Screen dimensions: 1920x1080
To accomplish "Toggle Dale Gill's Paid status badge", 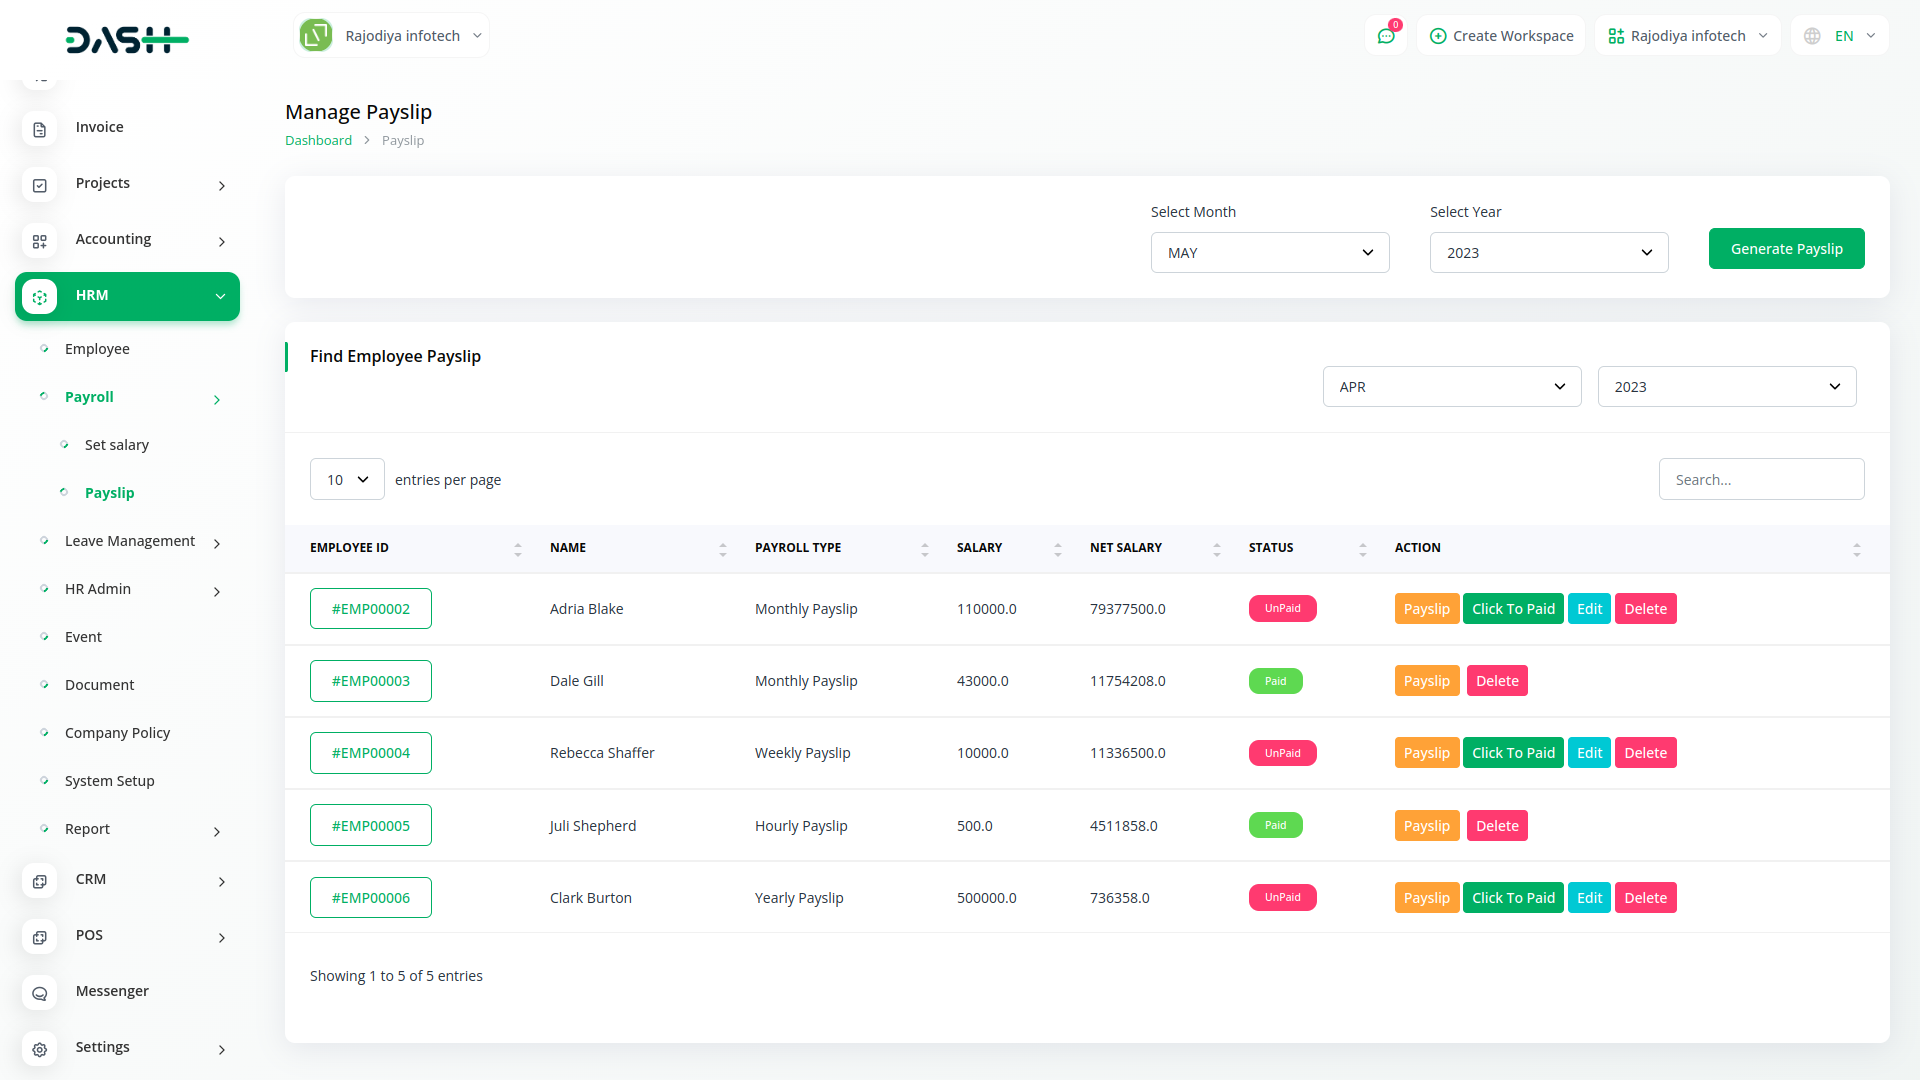I will (x=1275, y=680).
